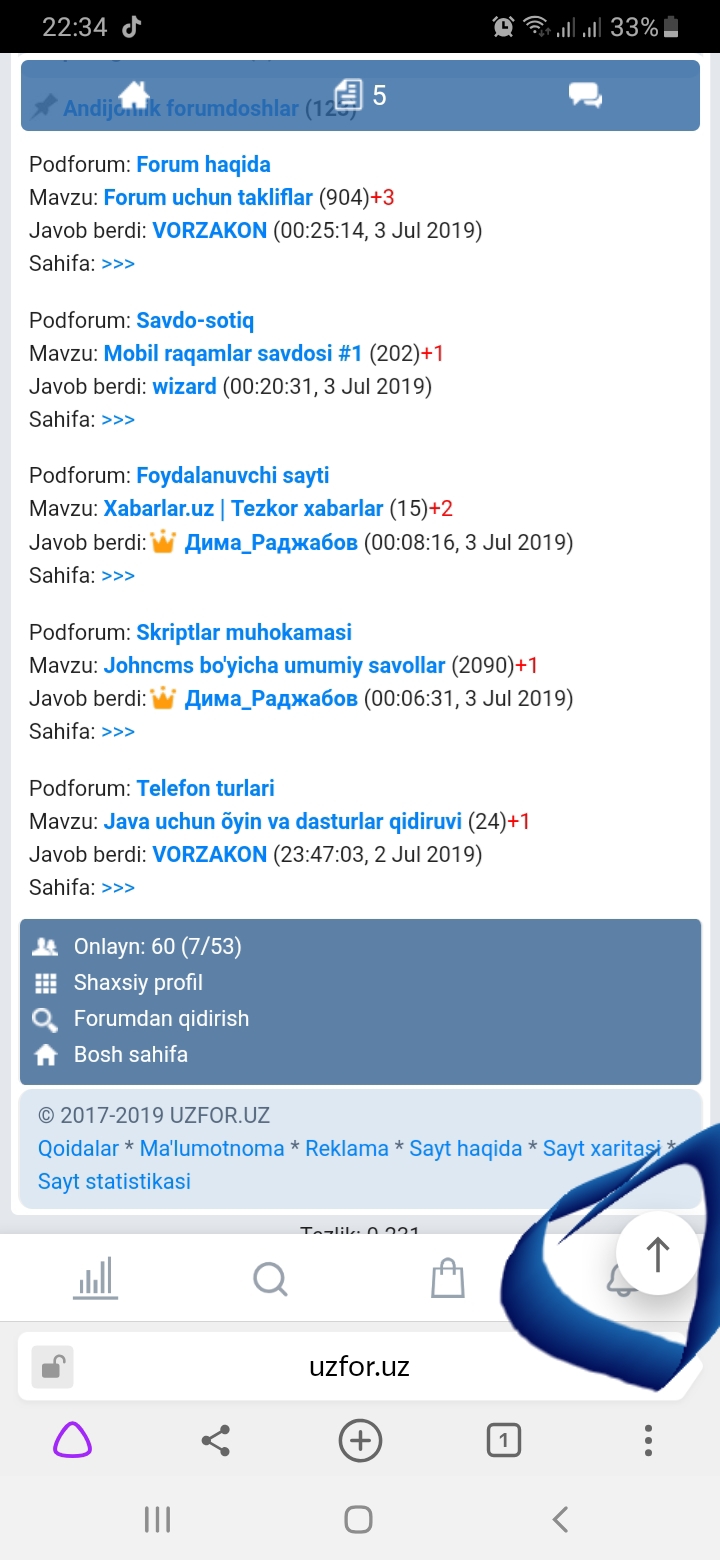Open the unread topics icon showing 5
This screenshot has height=1560, width=720.
349,95
